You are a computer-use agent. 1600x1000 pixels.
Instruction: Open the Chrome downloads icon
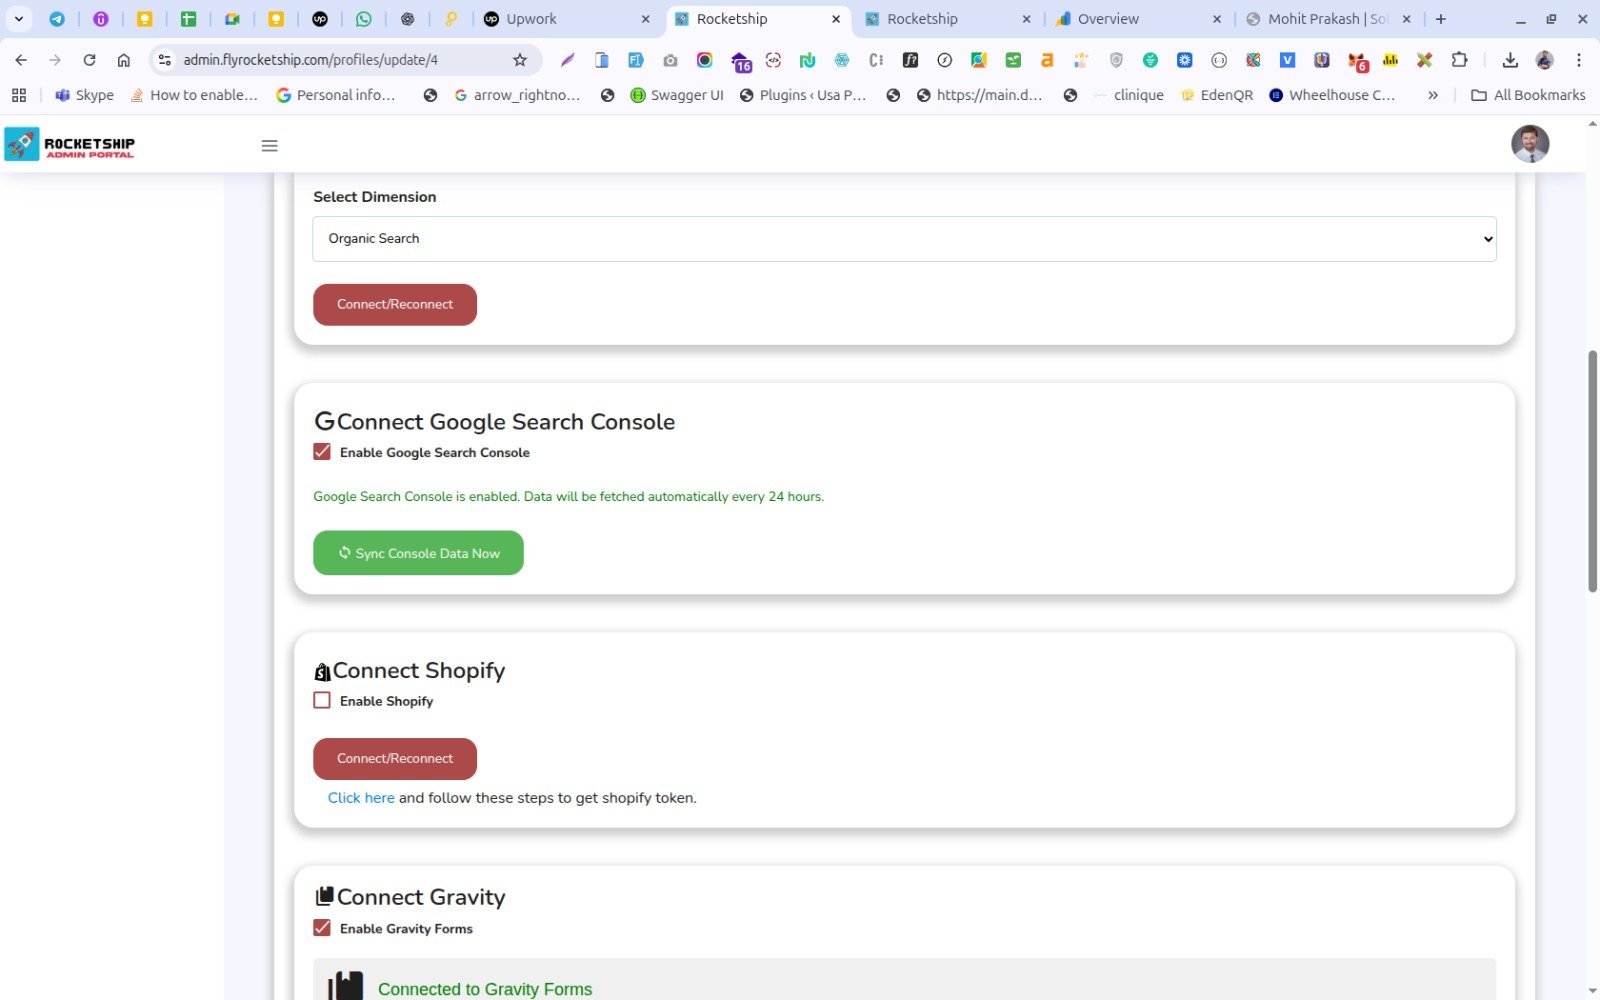tap(1510, 60)
